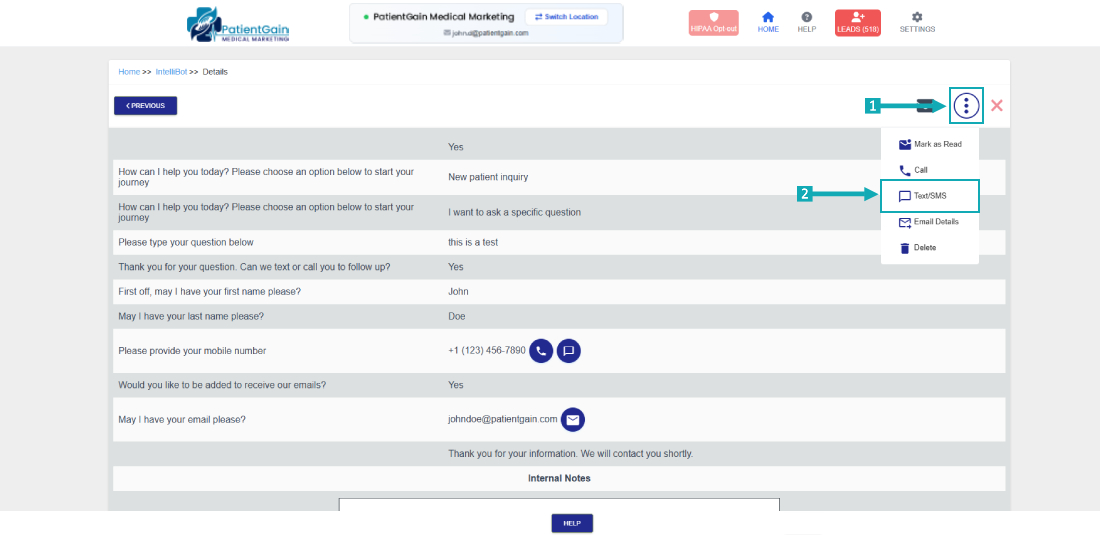This screenshot has height=535, width=1100.
Task: Open SETTINGS gear in top navigation
Action: pyautogui.click(x=917, y=22)
